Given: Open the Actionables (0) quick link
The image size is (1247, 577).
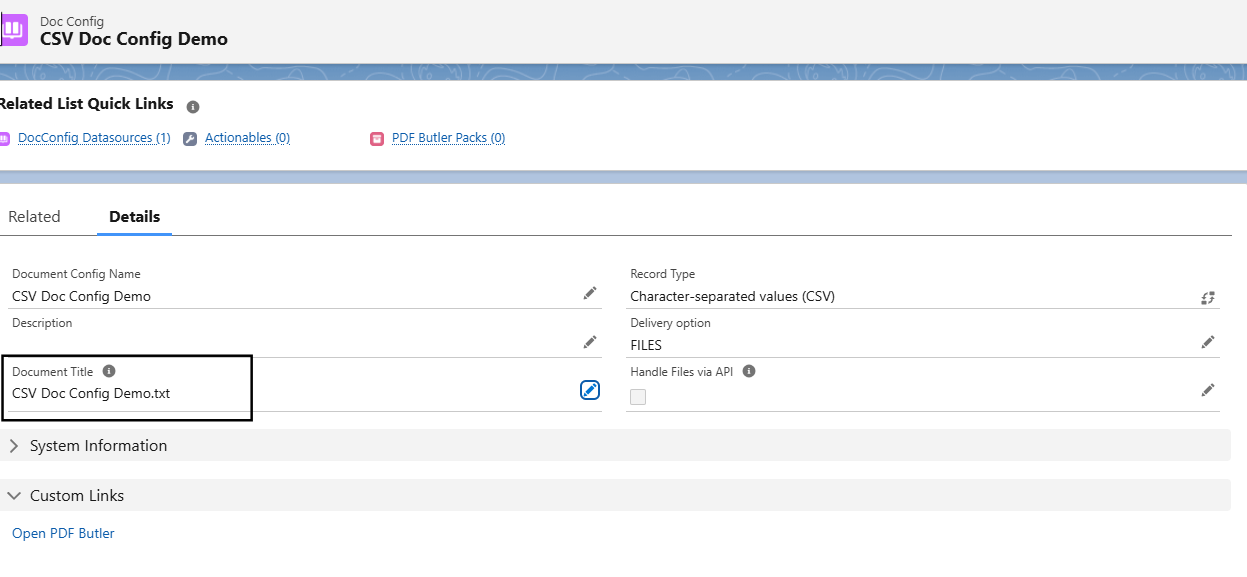Looking at the screenshot, I should [247, 138].
